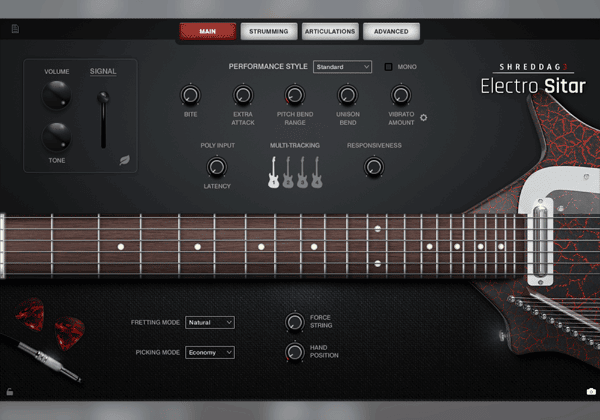Click the UNISON BEND knob

coord(347,95)
